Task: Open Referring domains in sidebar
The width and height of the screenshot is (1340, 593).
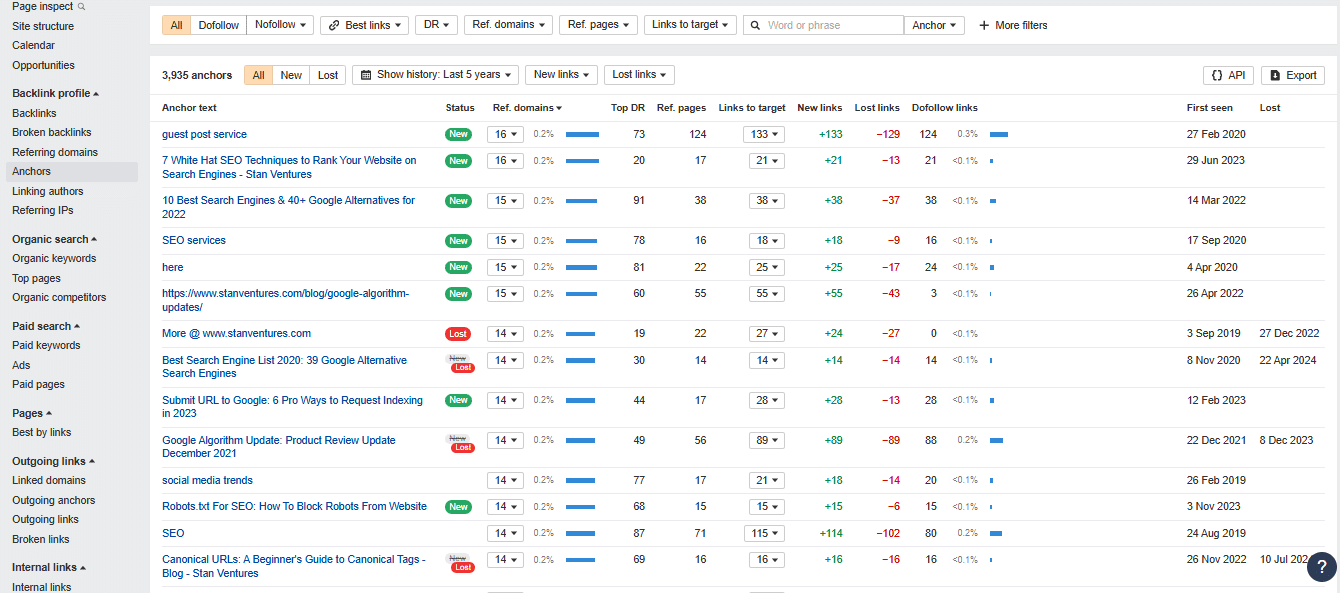Action: point(55,152)
